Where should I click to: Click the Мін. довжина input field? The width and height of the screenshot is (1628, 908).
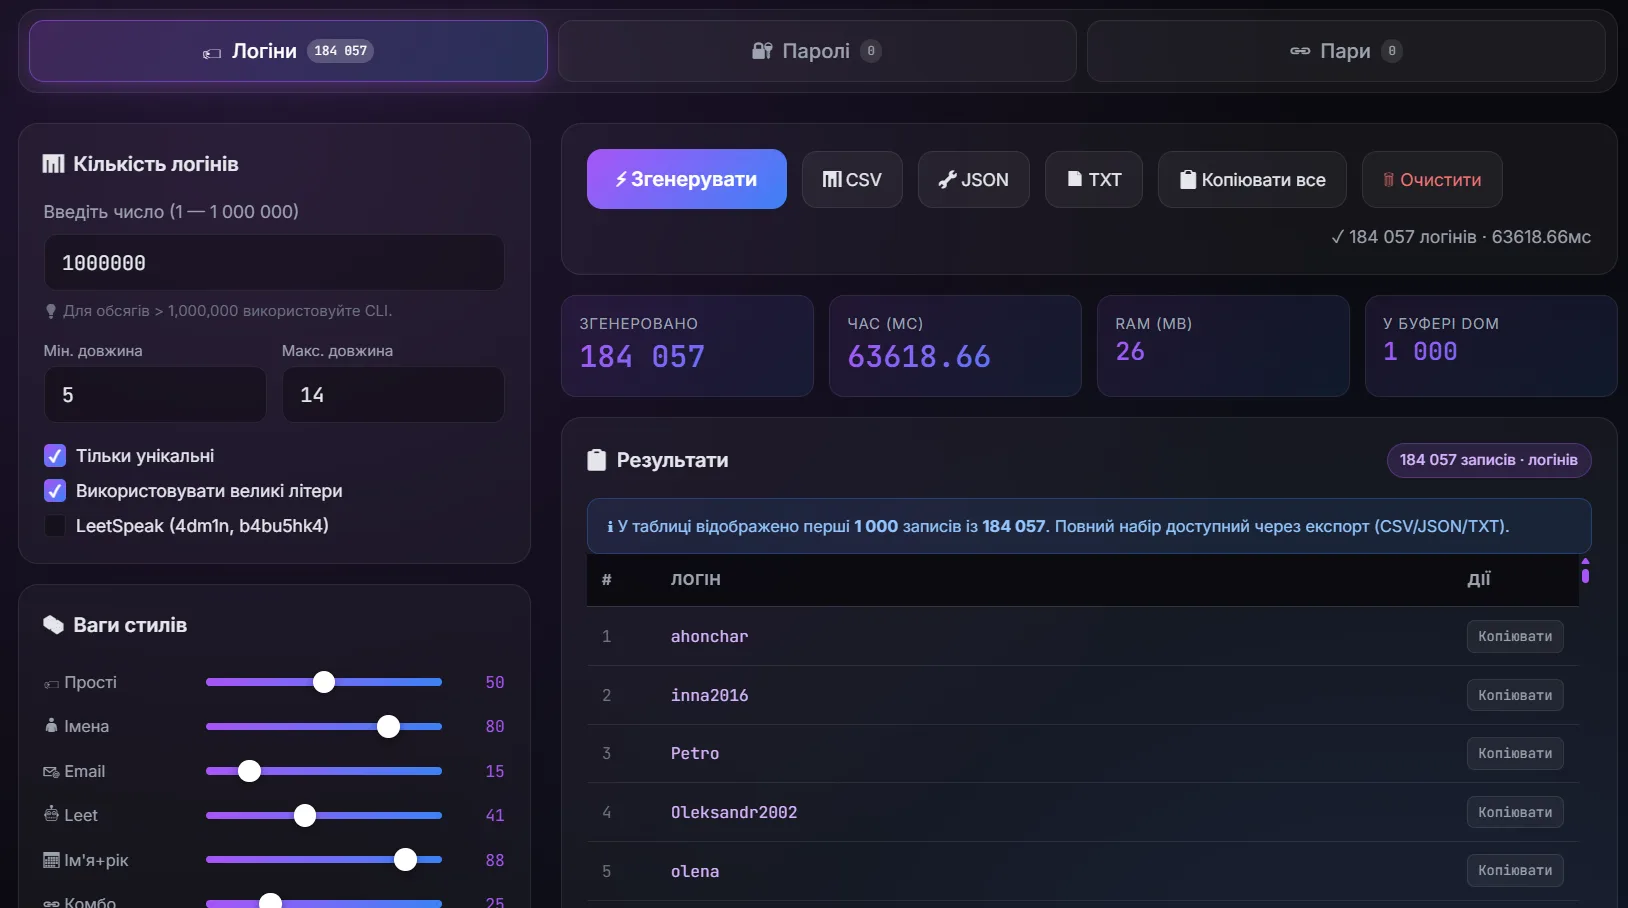click(155, 395)
